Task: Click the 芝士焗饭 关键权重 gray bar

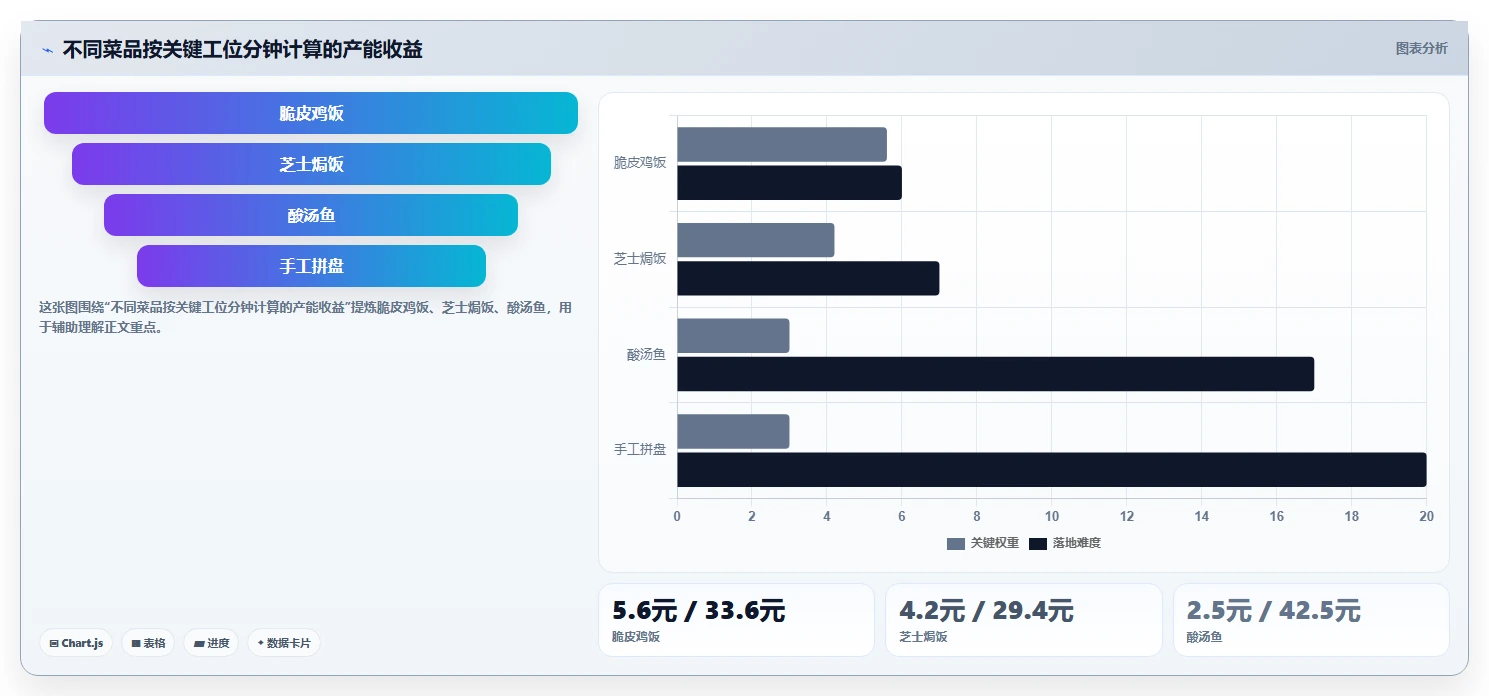Action: tap(755, 240)
